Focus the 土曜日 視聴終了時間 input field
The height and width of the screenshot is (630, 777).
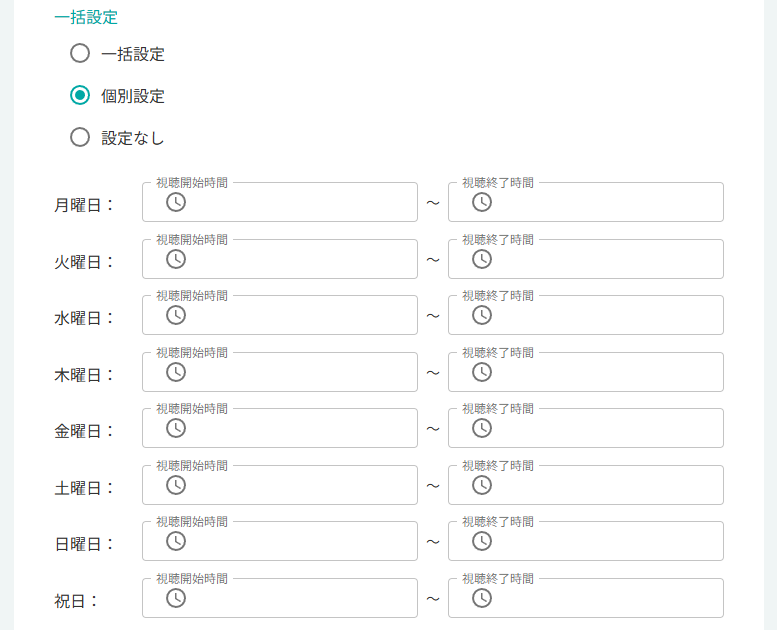pos(586,485)
